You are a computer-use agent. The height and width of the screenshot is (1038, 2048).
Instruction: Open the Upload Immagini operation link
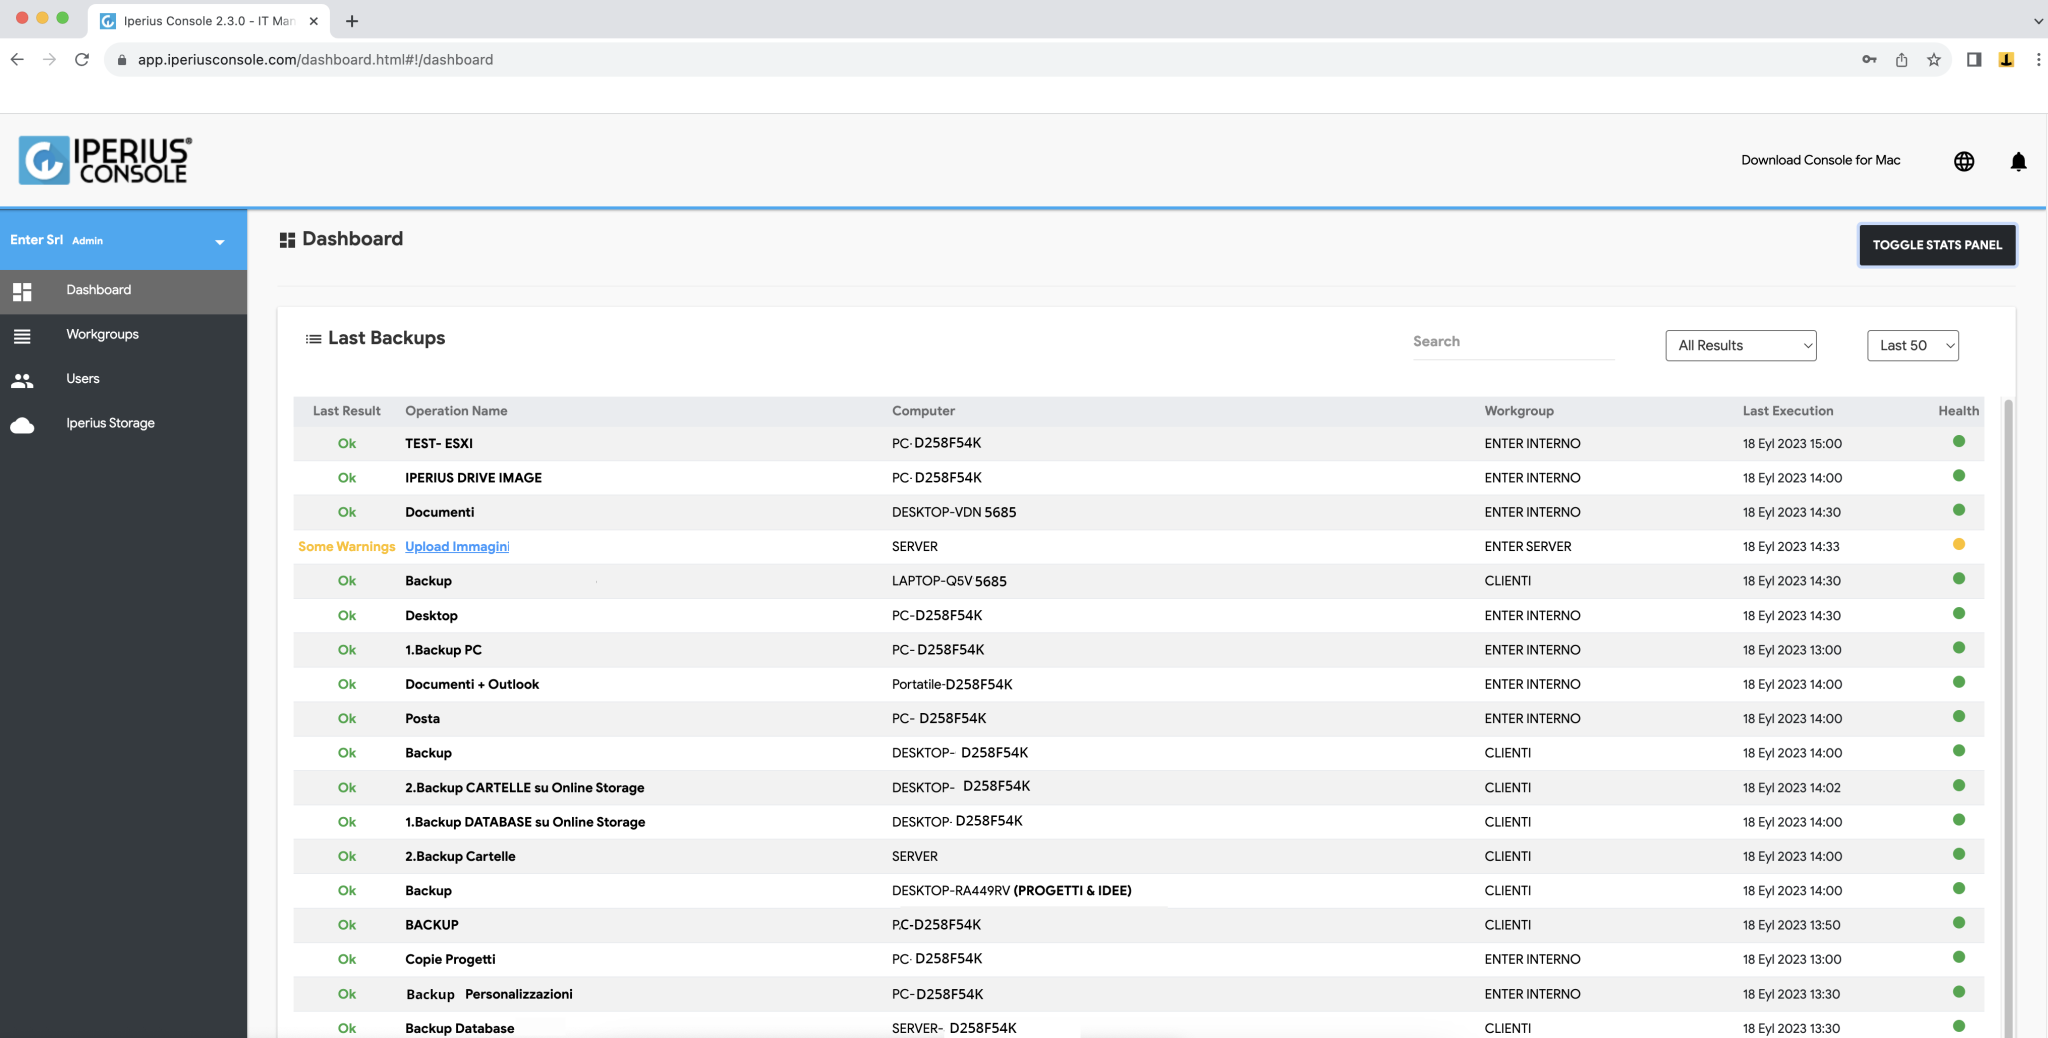[457, 547]
